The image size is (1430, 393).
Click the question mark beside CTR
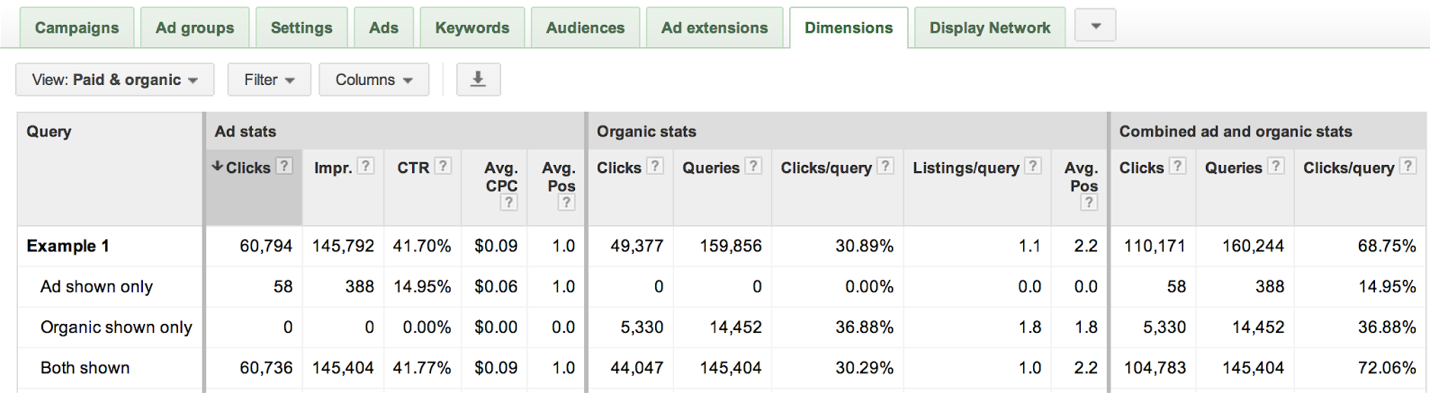(443, 167)
